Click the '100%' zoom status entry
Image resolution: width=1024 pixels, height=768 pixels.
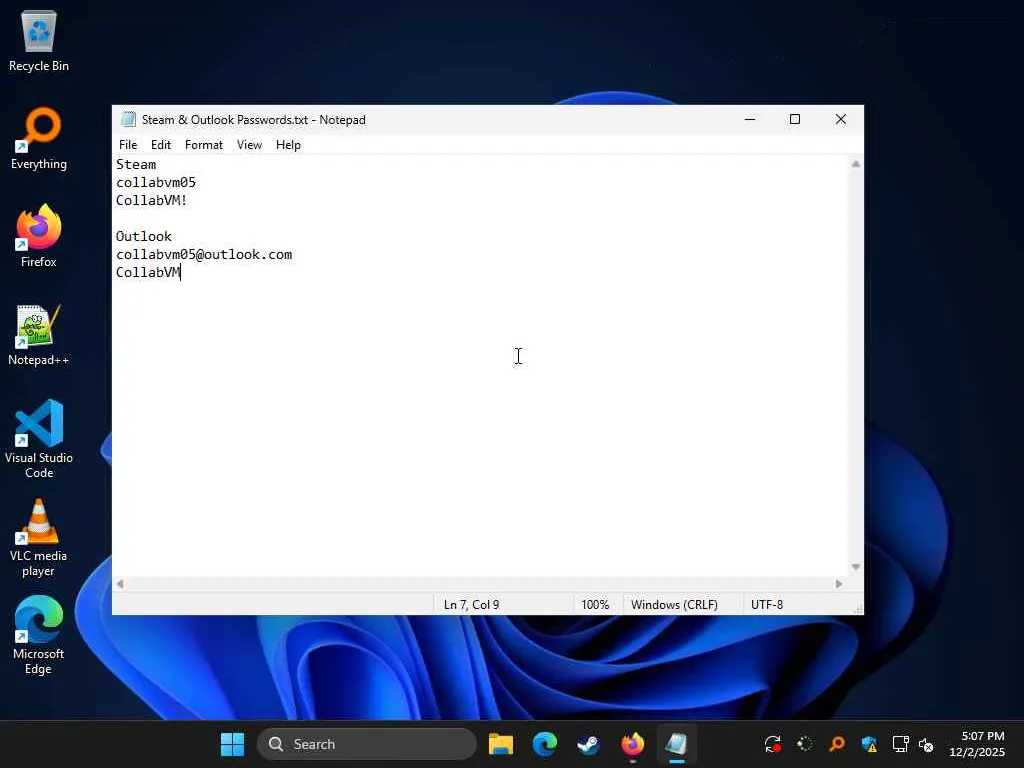595,605
